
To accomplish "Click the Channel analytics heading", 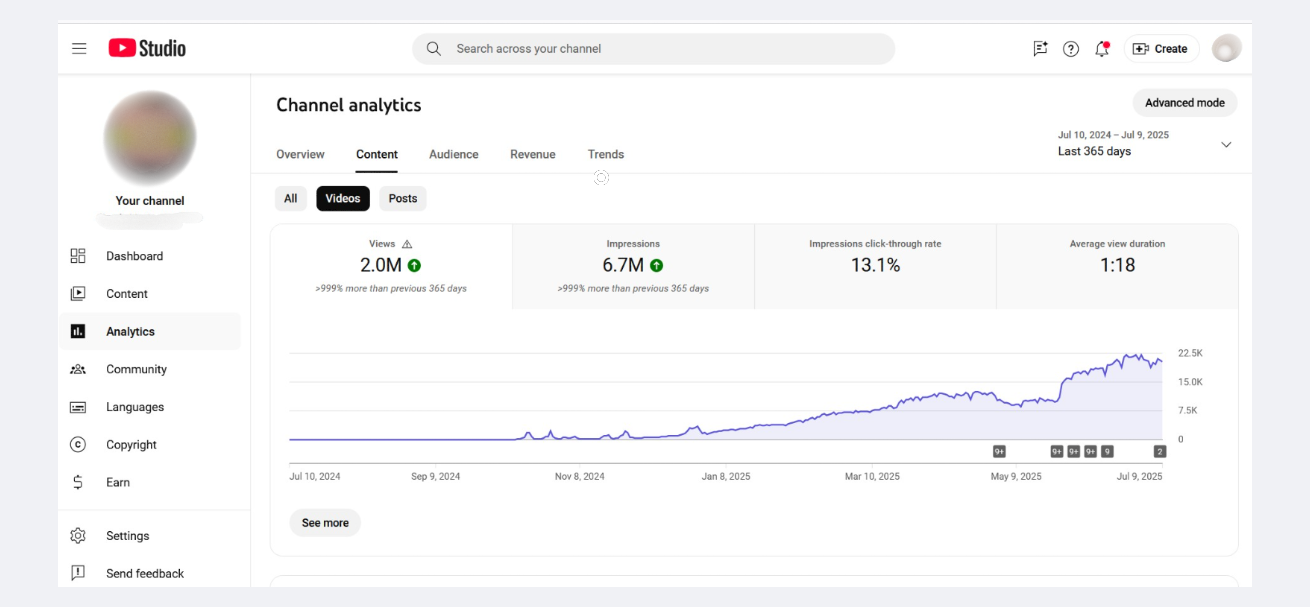I will [x=349, y=105].
